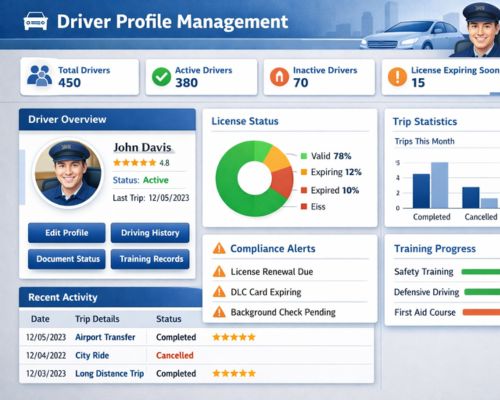This screenshot has height=400, width=500.
Task: Open Training Records
Action: (x=150, y=259)
